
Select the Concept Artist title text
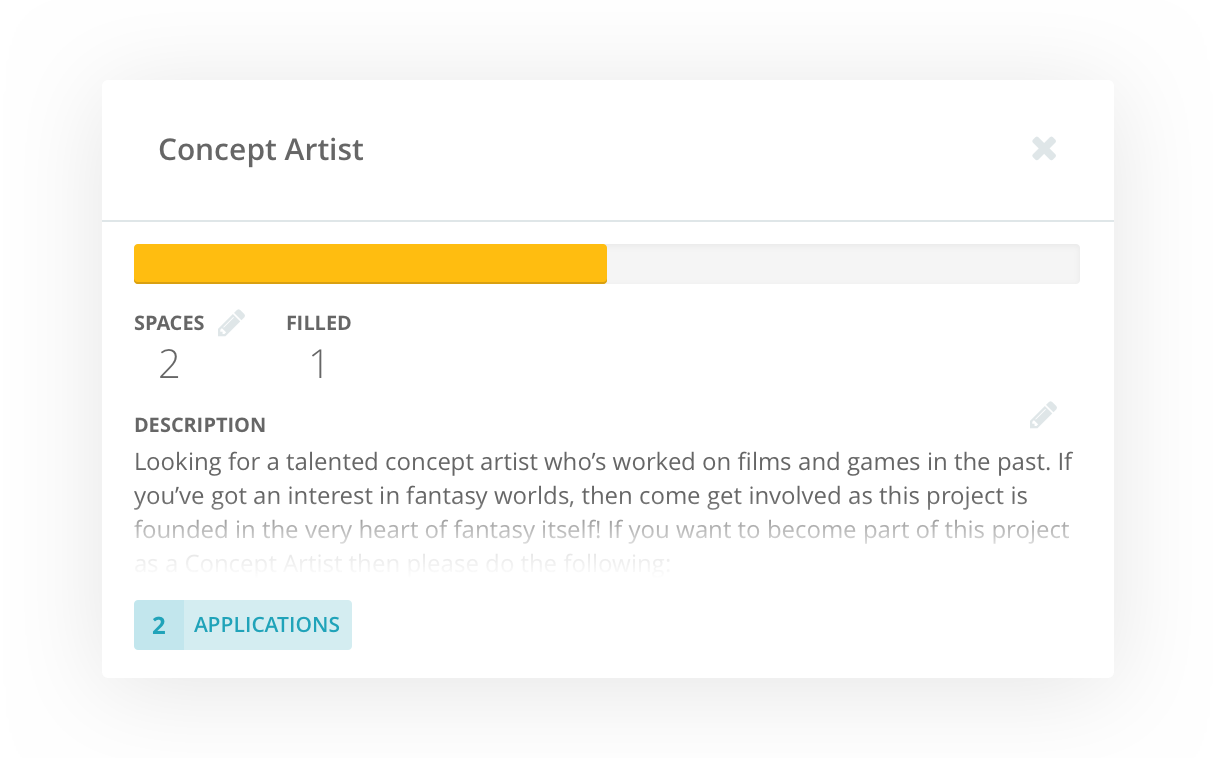[x=261, y=149]
